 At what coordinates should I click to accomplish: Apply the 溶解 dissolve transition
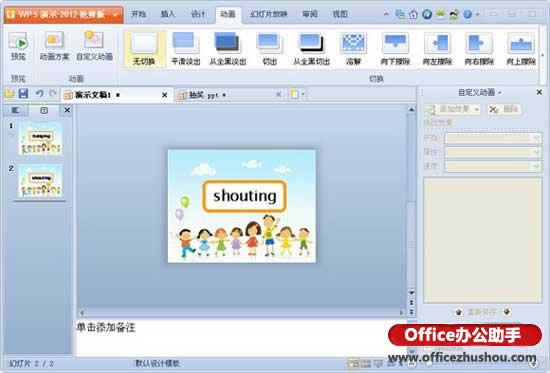click(x=353, y=48)
